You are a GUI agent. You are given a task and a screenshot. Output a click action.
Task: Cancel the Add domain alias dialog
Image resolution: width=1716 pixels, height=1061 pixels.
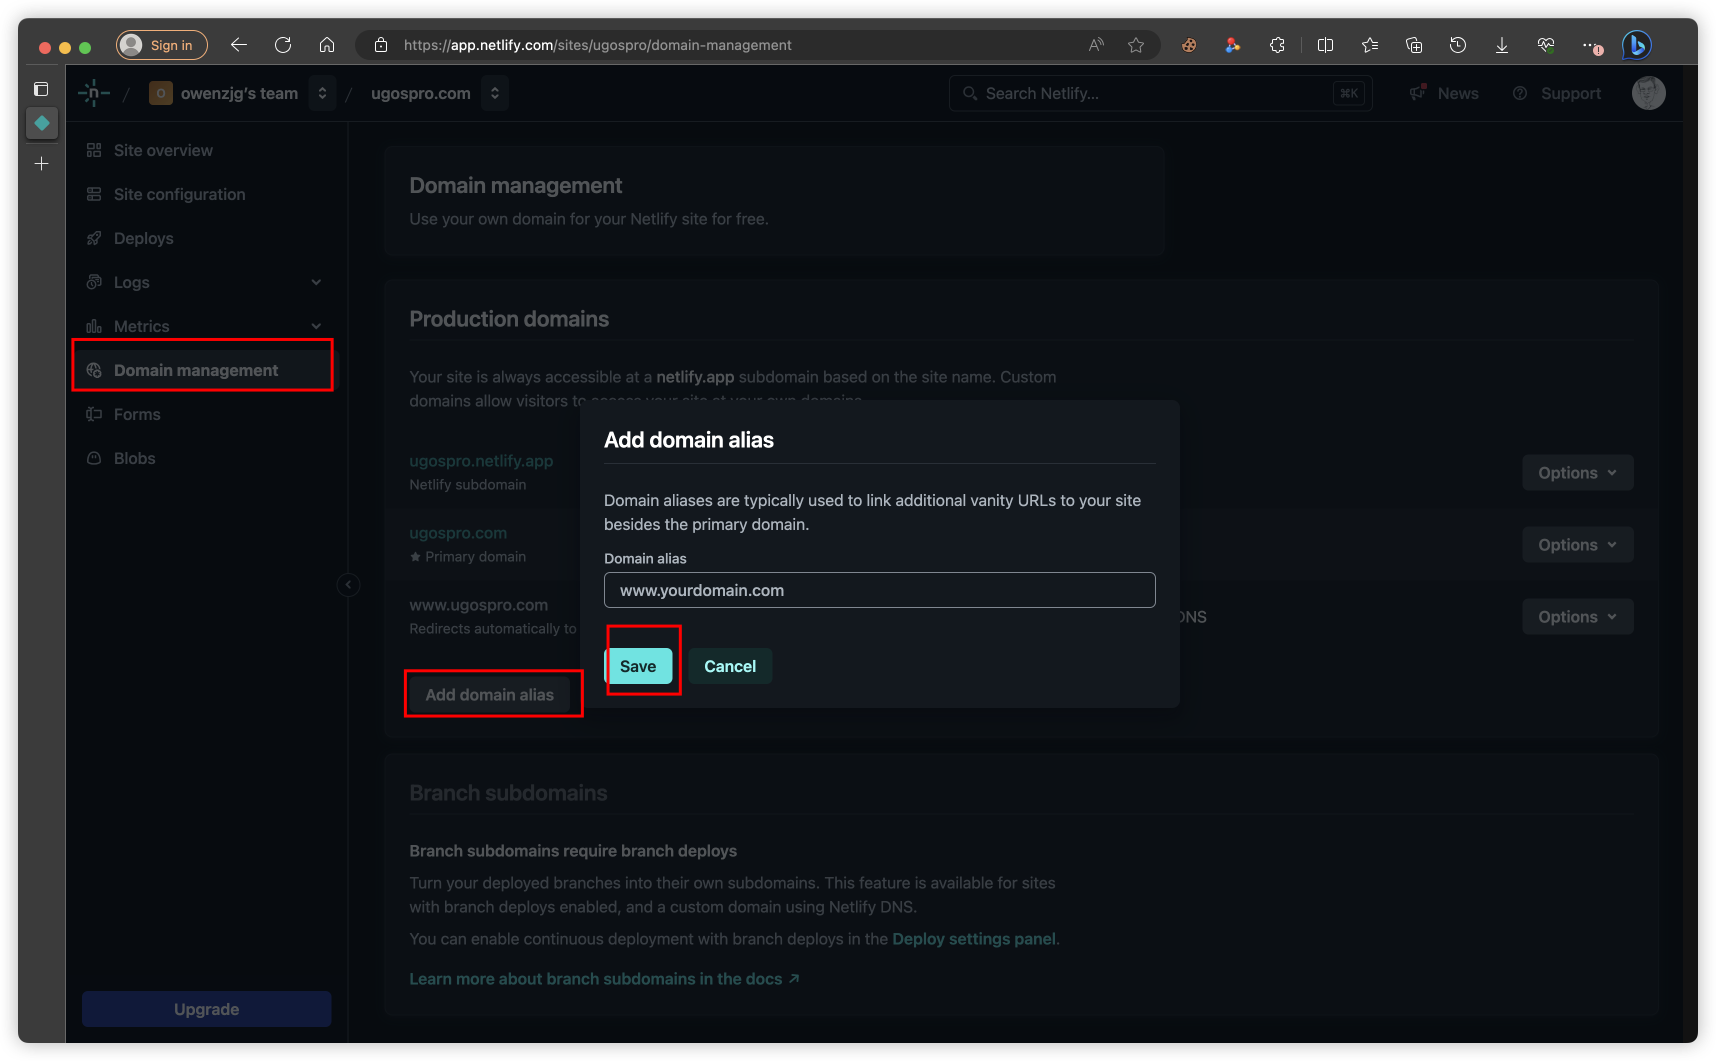(x=730, y=666)
